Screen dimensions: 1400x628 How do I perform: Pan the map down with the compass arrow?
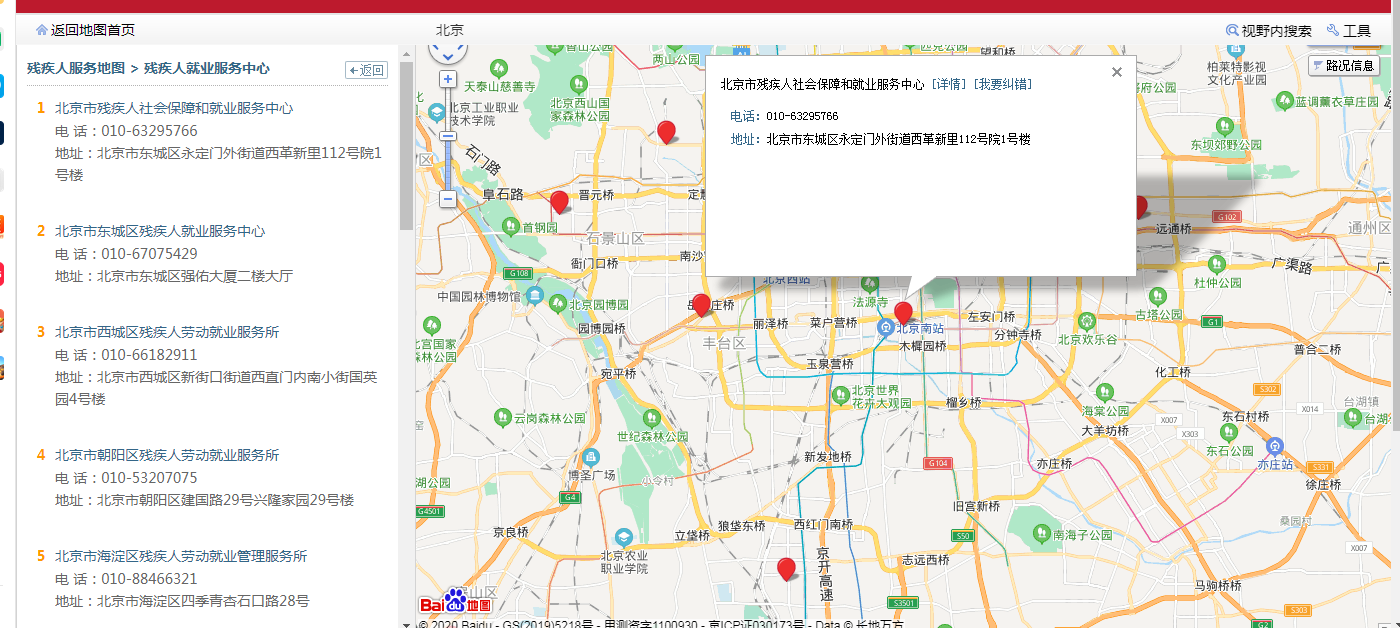coord(448,57)
